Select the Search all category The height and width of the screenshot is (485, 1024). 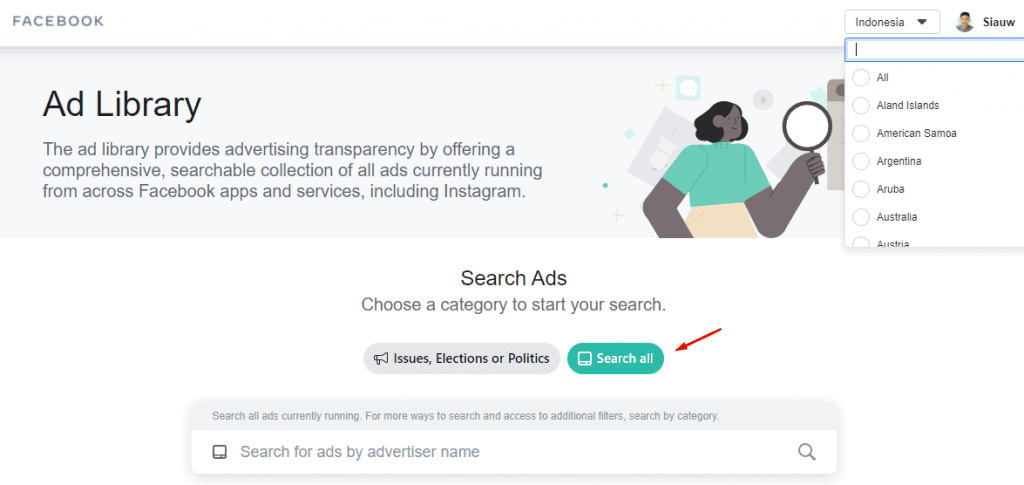coord(615,358)
